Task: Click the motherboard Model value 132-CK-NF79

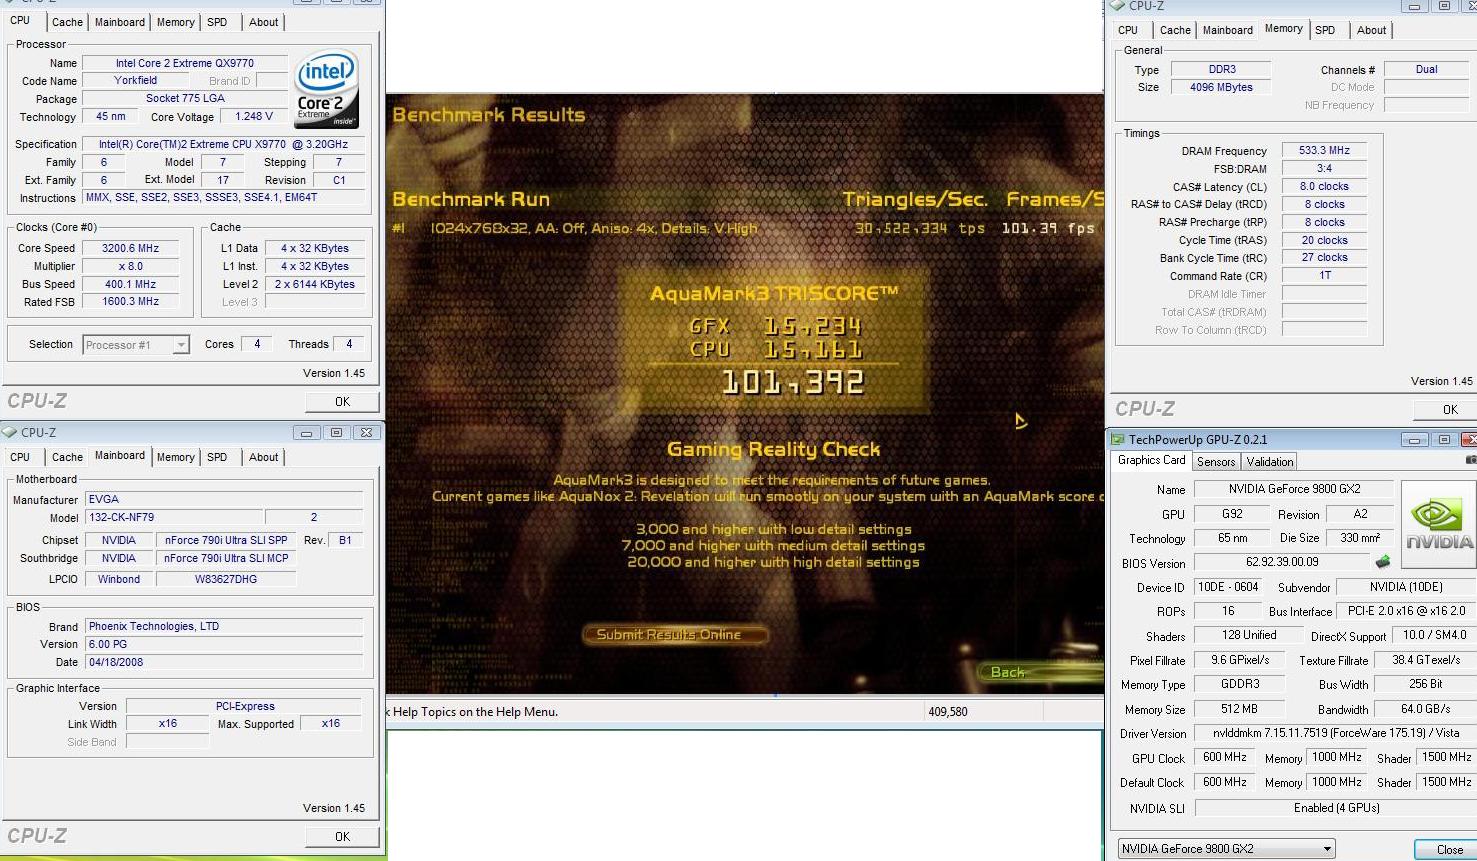Action: point(173,518)
